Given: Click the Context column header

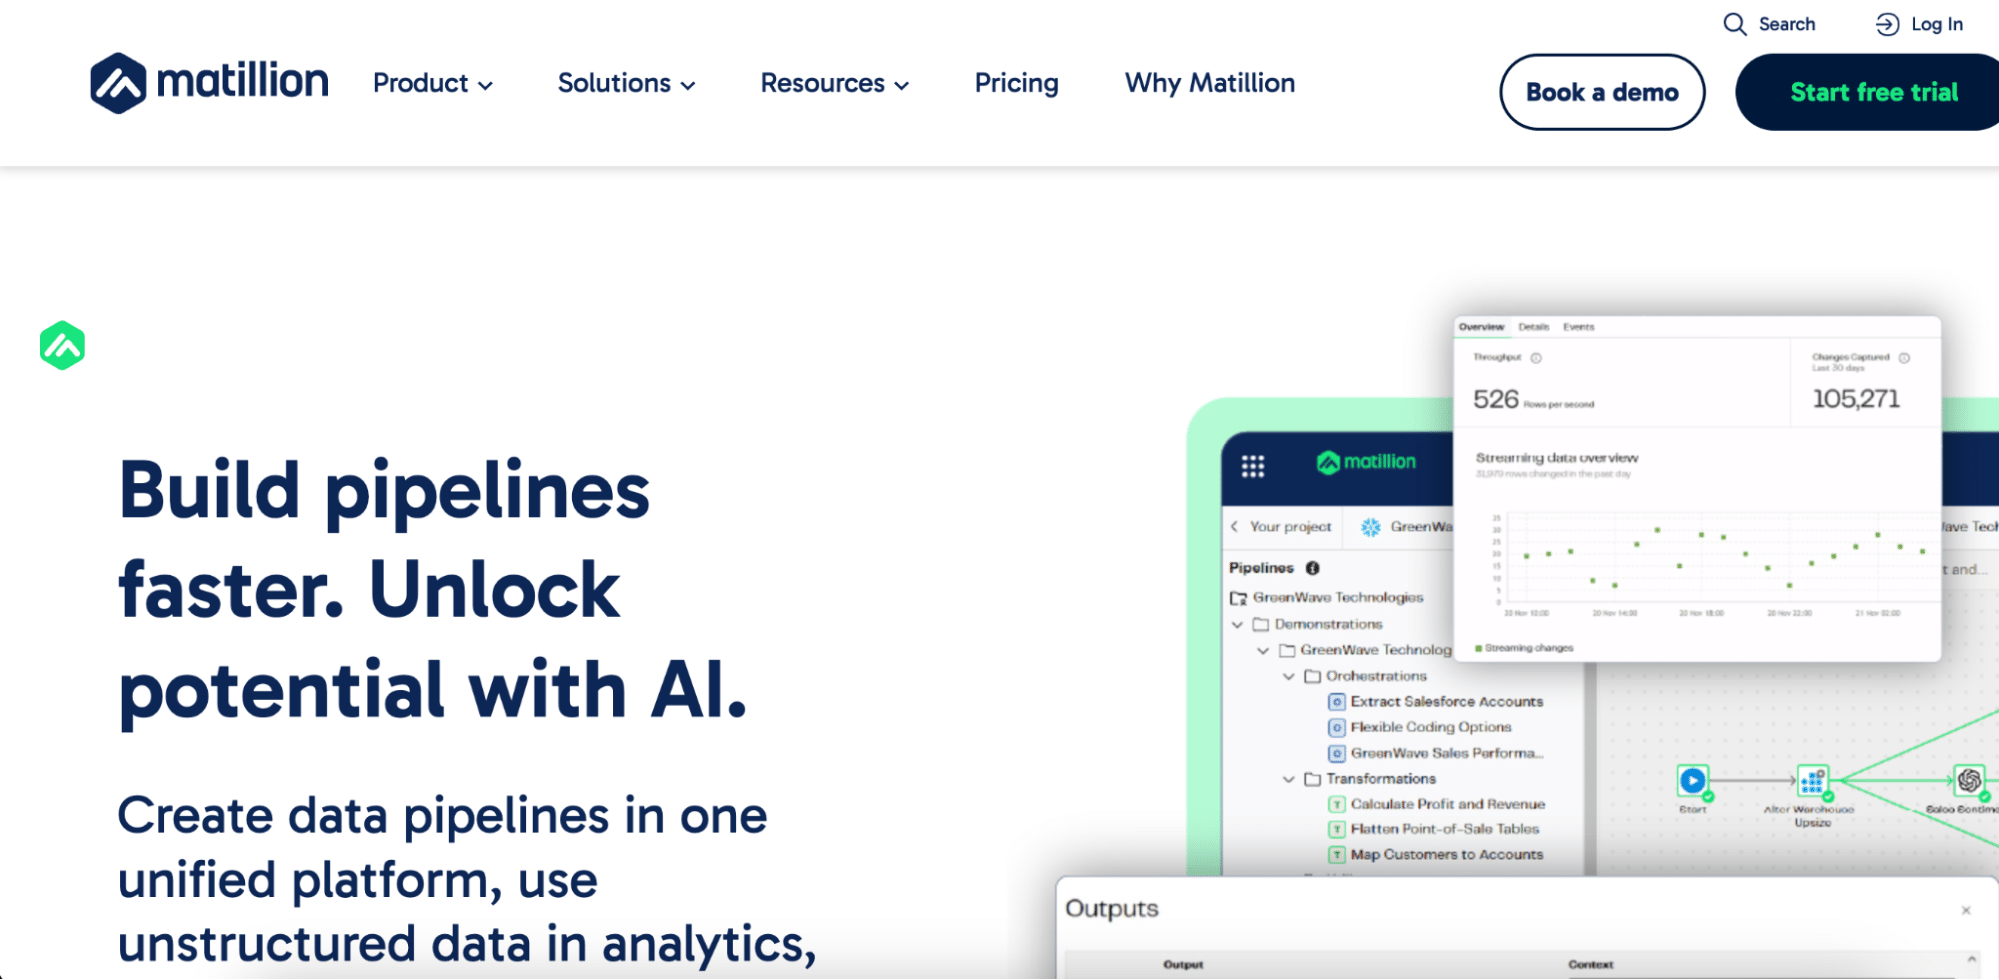Looking at the screenshot, I should [x=1590, y=965].
